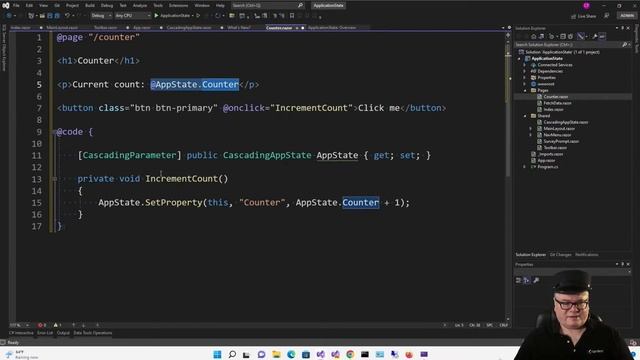Open the Build menu
The height and width of the screenshot is (360, 640).
(x=90, y=5)
